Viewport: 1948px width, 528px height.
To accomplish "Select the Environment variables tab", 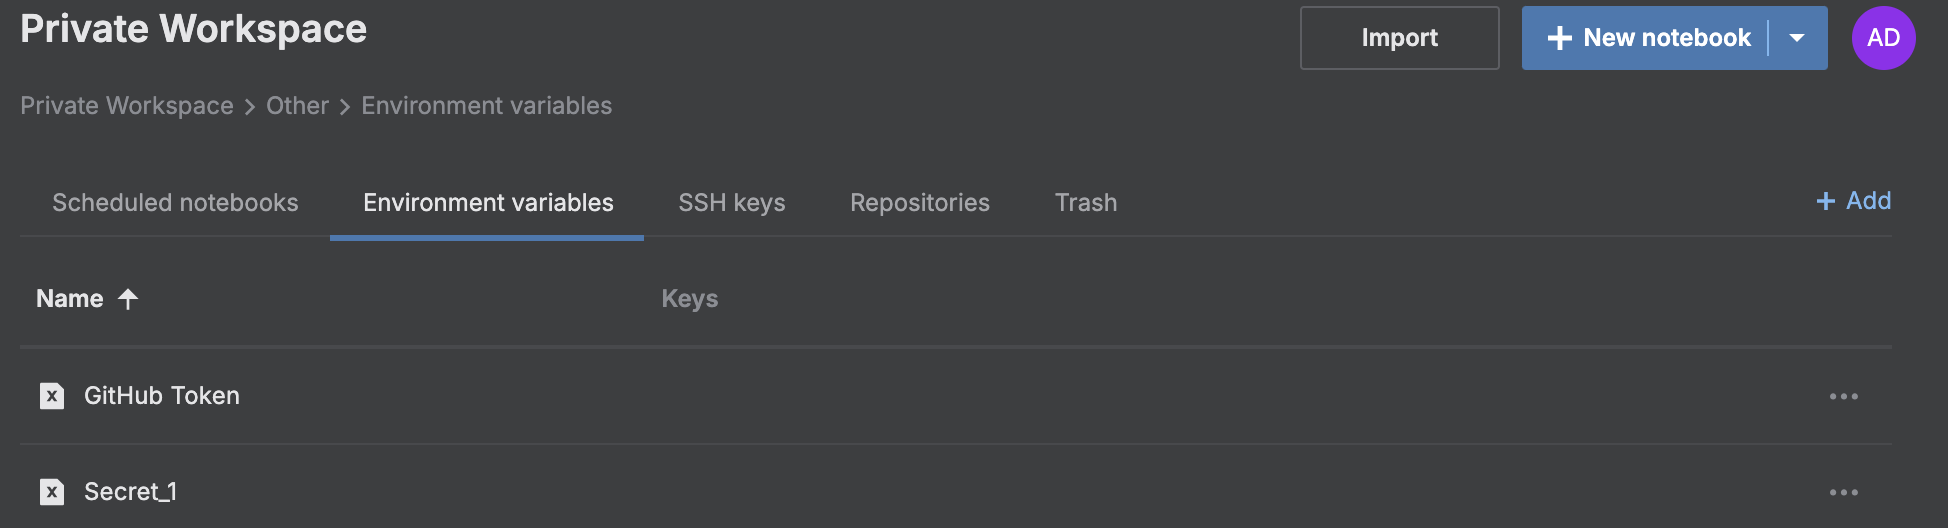I will click(x=488, y=203).
